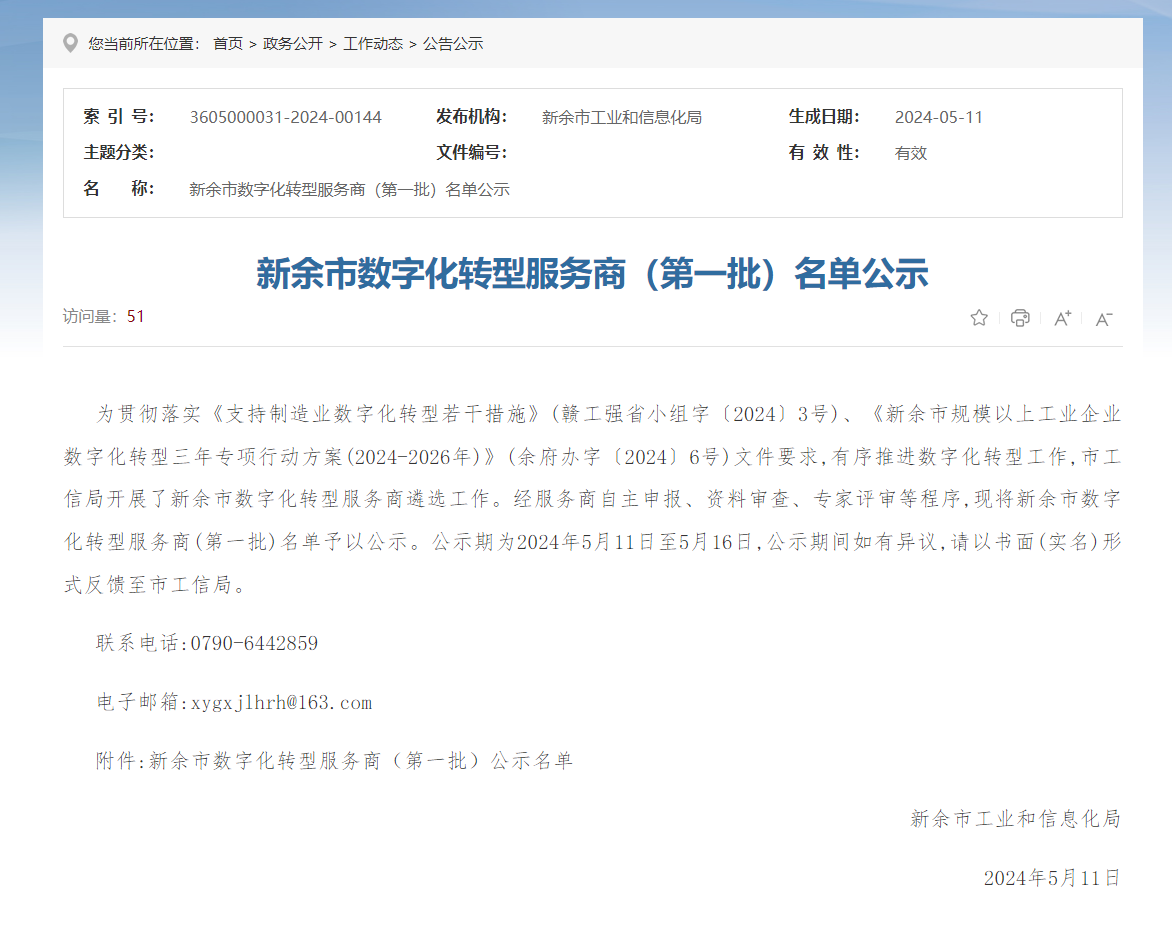Click validity value 有效
1172x928 pixels.
911,153
